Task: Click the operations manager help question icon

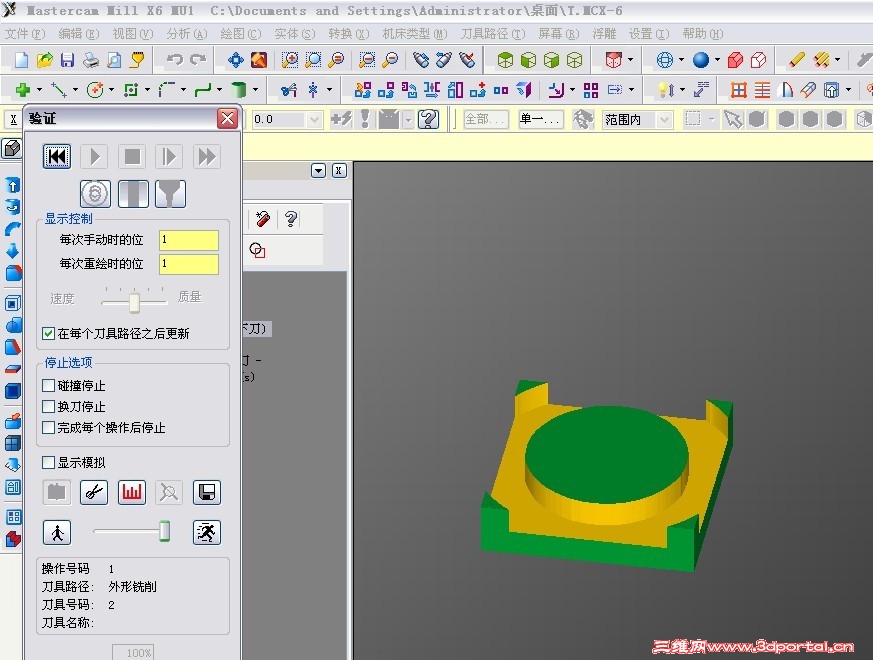Action: (291, 219)
